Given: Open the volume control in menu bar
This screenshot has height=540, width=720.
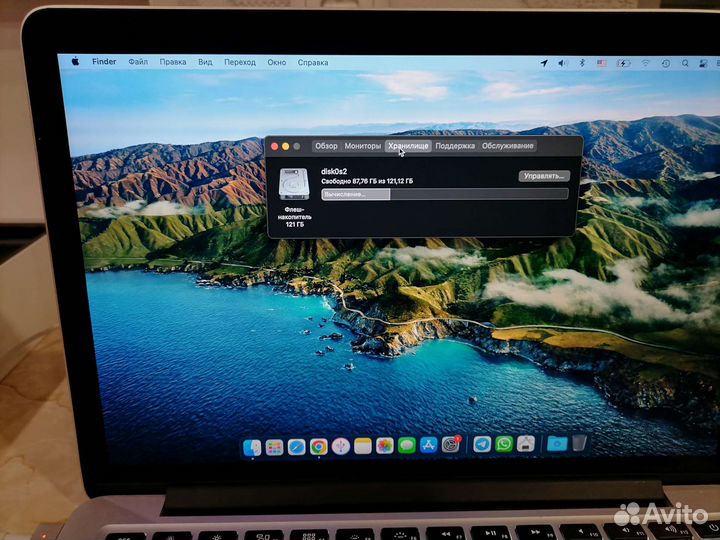Looking at the screenshot, I should click(x=562, y=63).
